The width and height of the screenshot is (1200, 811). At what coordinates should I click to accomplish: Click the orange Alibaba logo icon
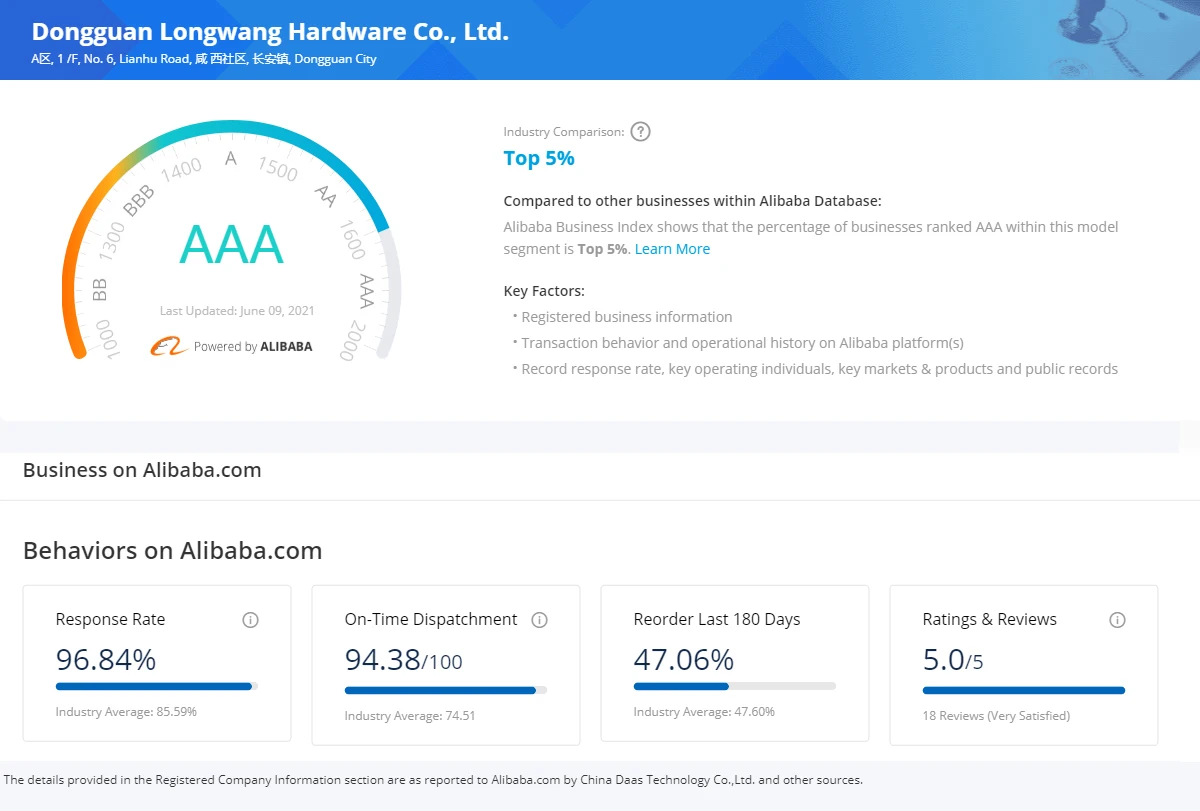click(169, 346)
